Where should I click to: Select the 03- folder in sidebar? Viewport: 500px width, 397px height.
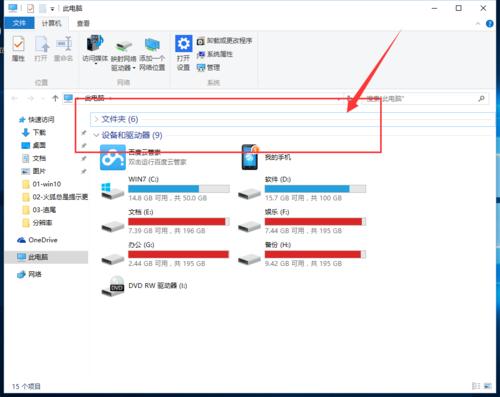(x=39, y=210)
